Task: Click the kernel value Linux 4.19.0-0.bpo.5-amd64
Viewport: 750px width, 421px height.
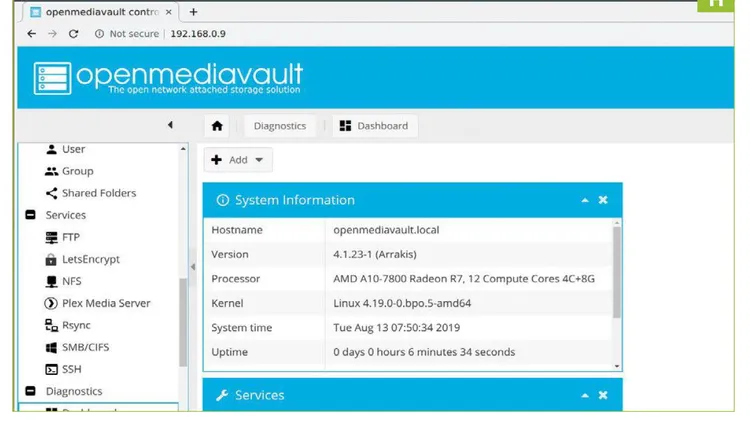Action: point(402,303)
